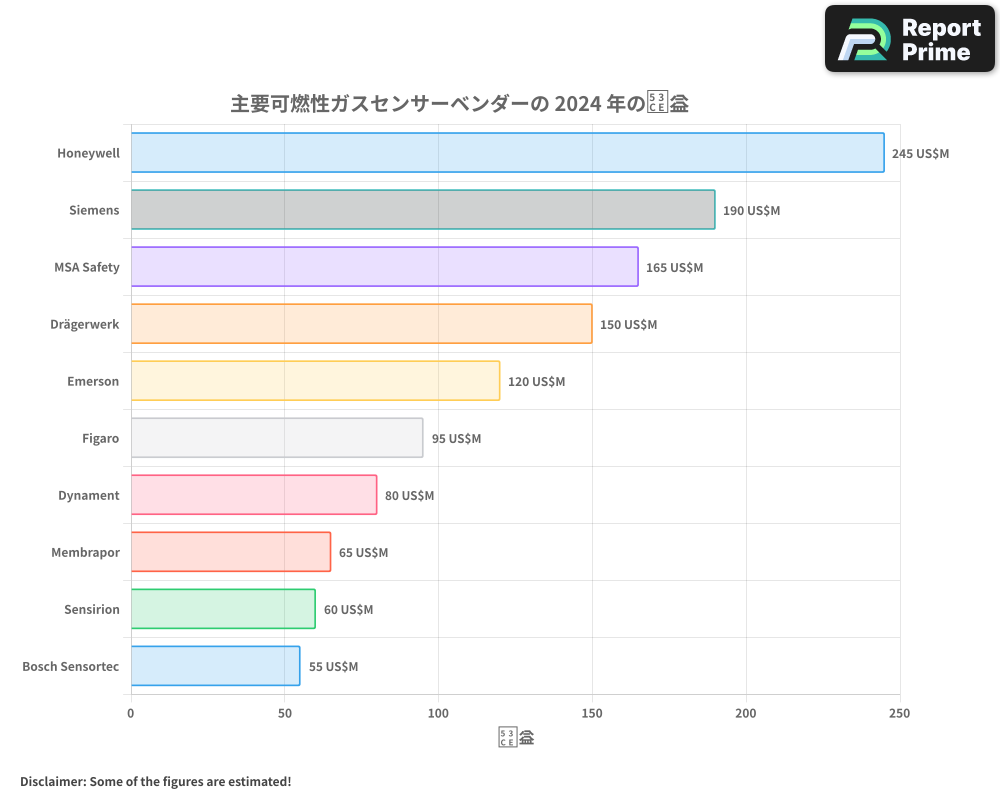The image size is (1000, 800).
Task: Click the Dynament bar
Action: (253, 495)
